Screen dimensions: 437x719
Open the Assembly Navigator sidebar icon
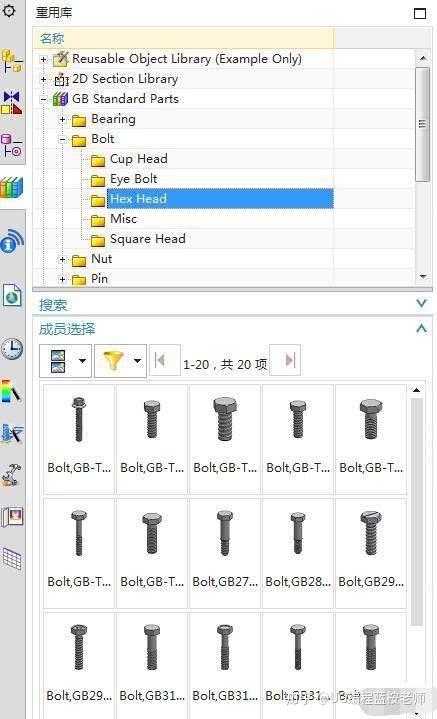point(11,61)
